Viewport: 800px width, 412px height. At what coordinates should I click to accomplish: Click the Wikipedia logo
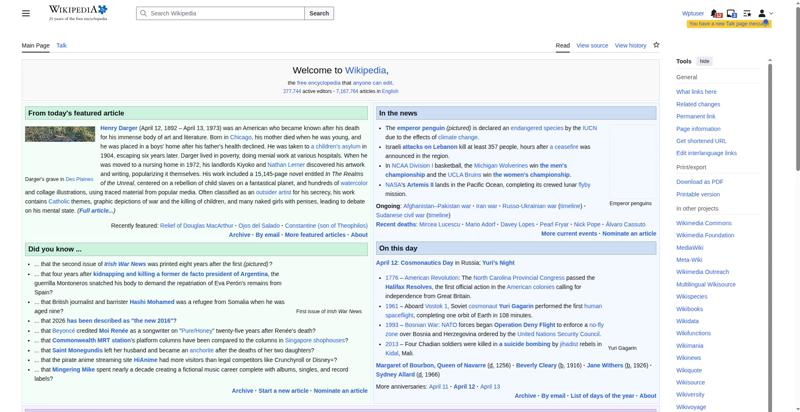pos(78,13)
